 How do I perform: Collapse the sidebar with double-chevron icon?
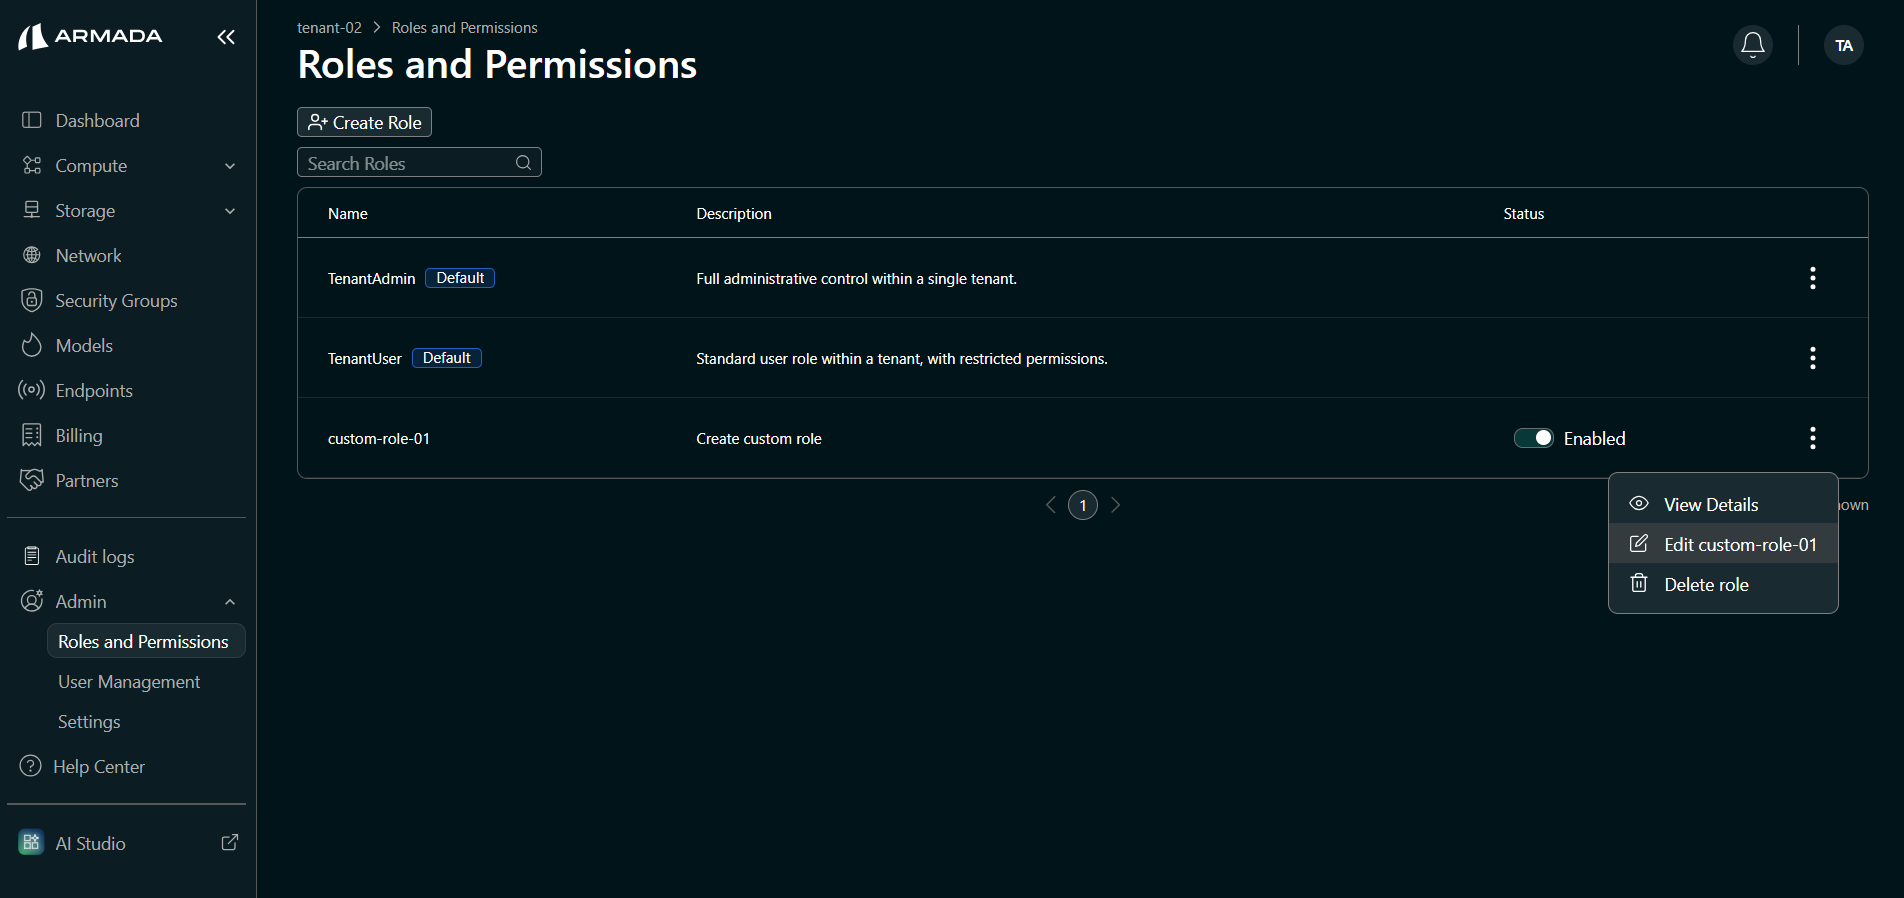click(226, 37)
